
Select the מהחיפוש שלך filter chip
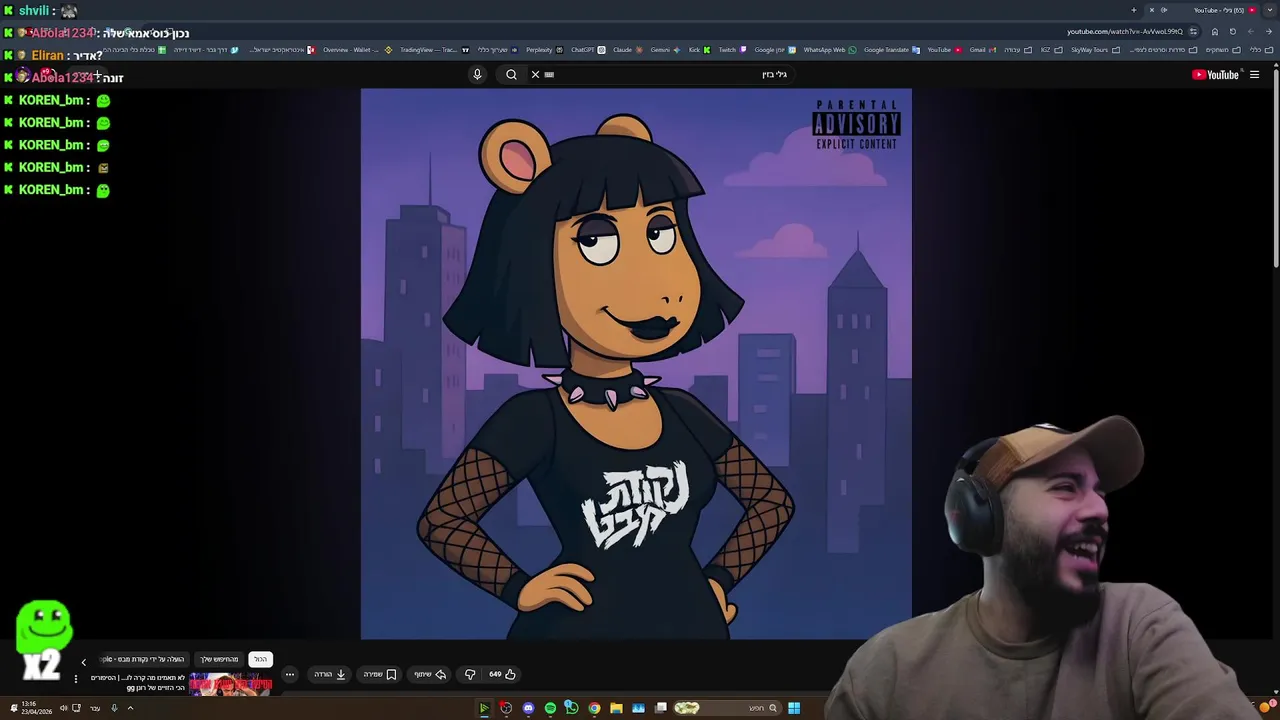pos(220,659)
